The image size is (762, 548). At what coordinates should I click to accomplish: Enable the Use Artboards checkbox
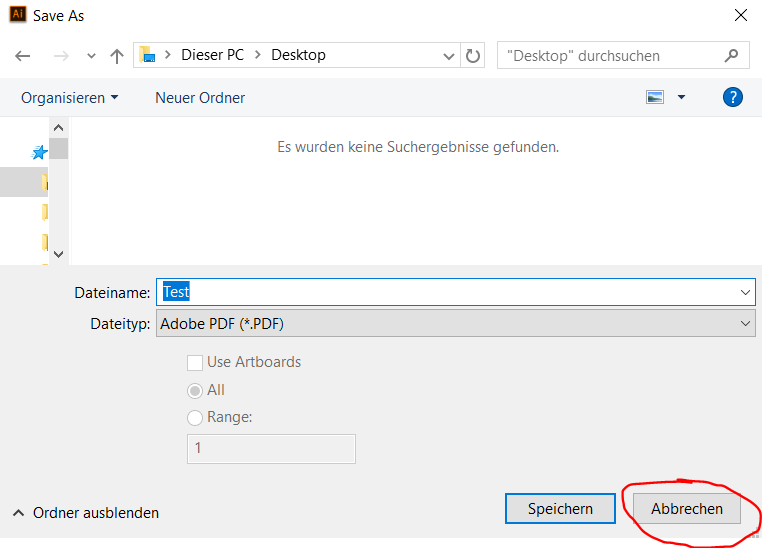coord(195,362)
